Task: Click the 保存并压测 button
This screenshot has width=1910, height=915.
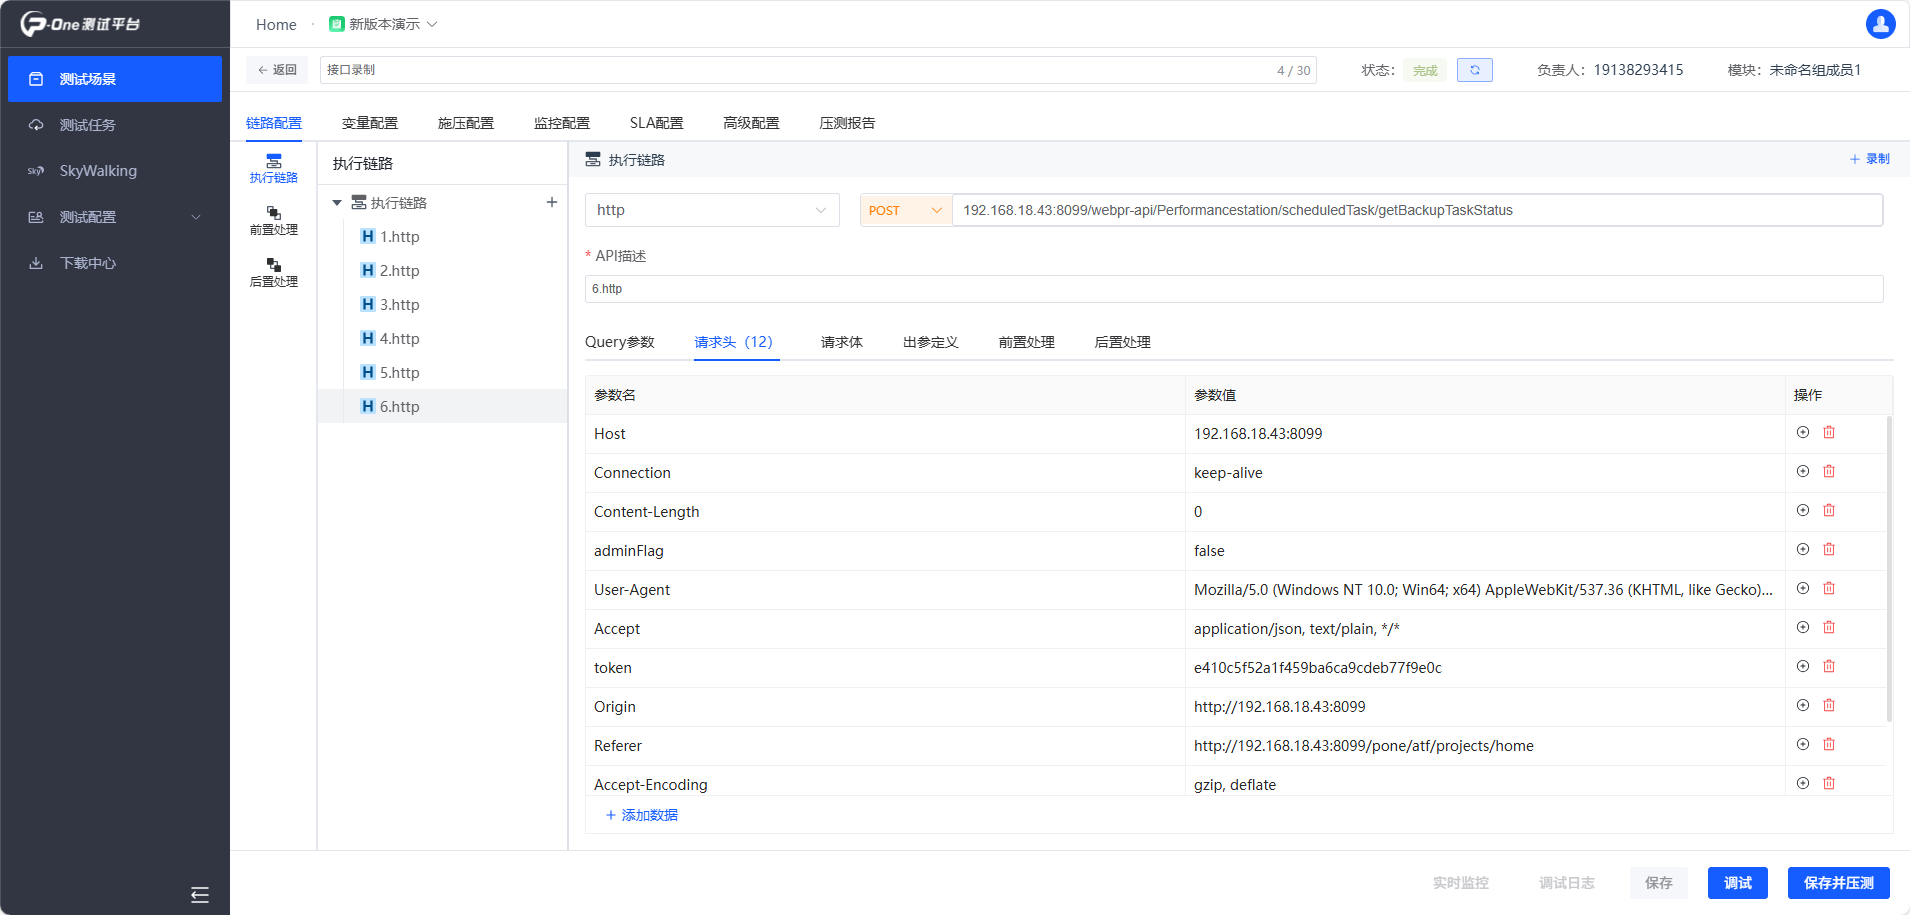Action: click(x=1838, y=883)
